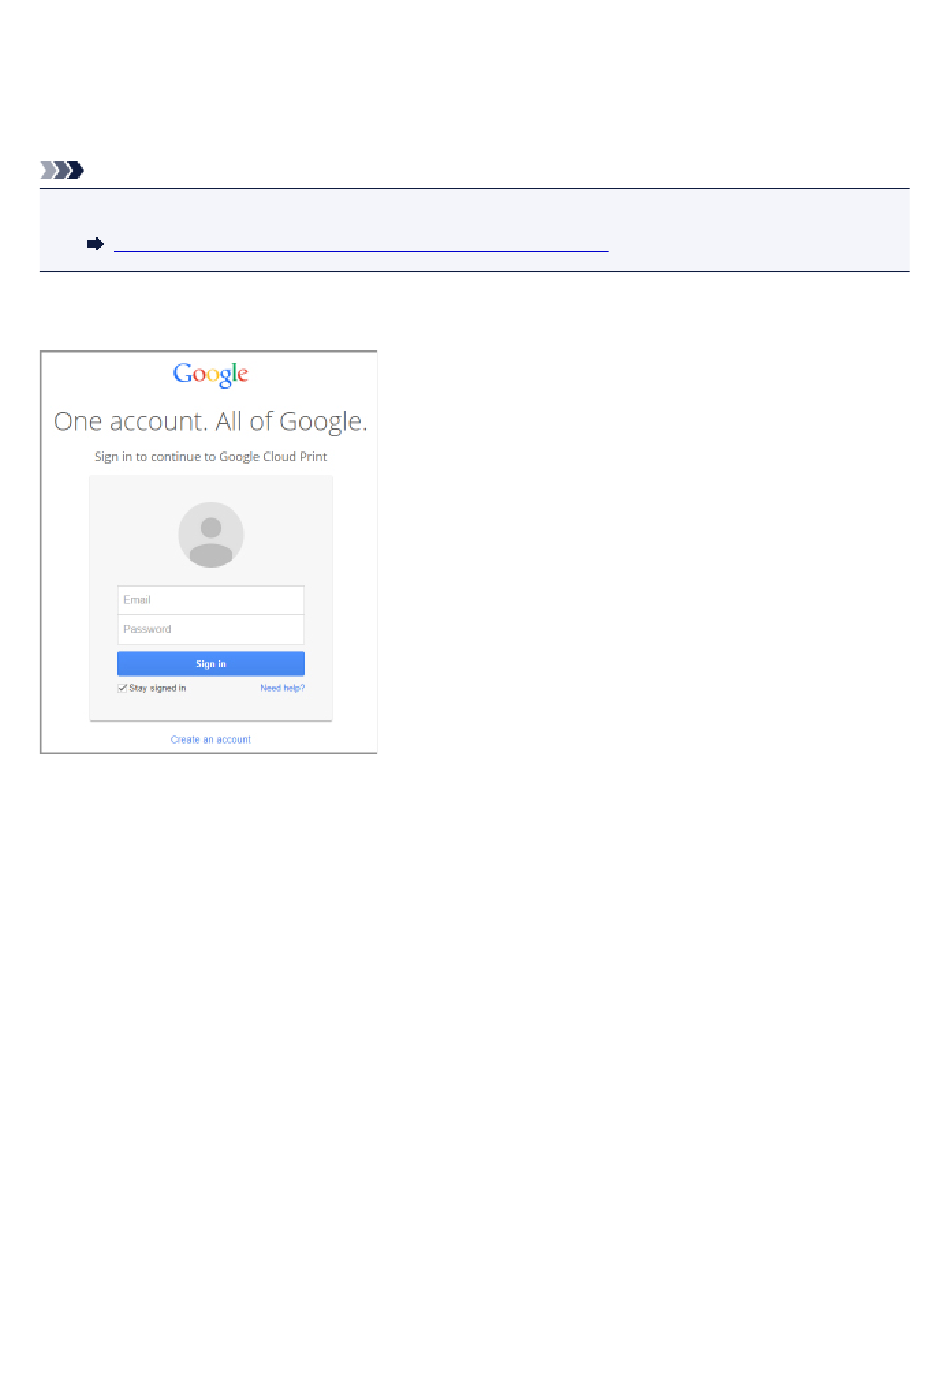Click the black arrow bullet beside the underlined link
The image size is (950, 1397).
[95, 244]
